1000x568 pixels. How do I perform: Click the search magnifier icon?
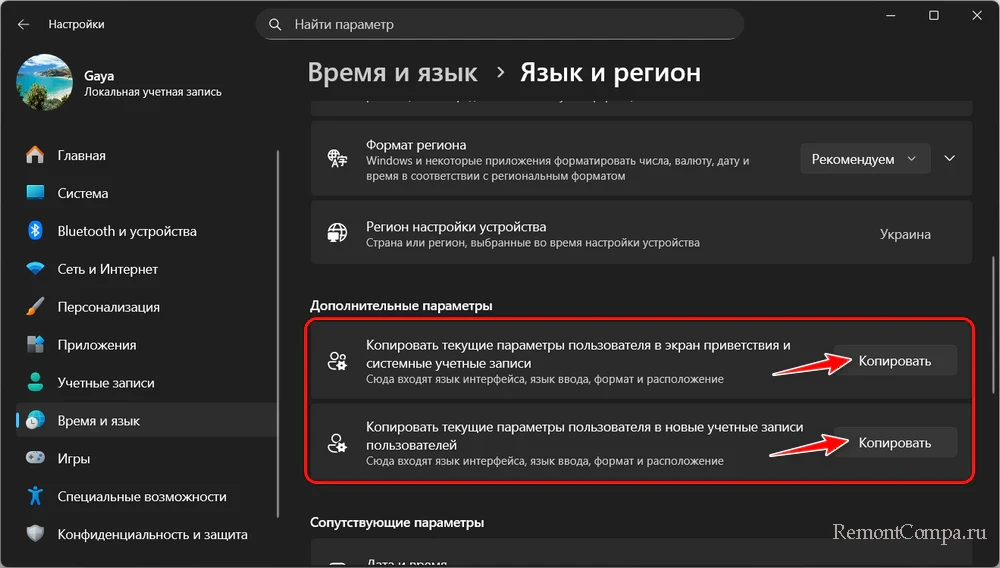pos(274,24)
